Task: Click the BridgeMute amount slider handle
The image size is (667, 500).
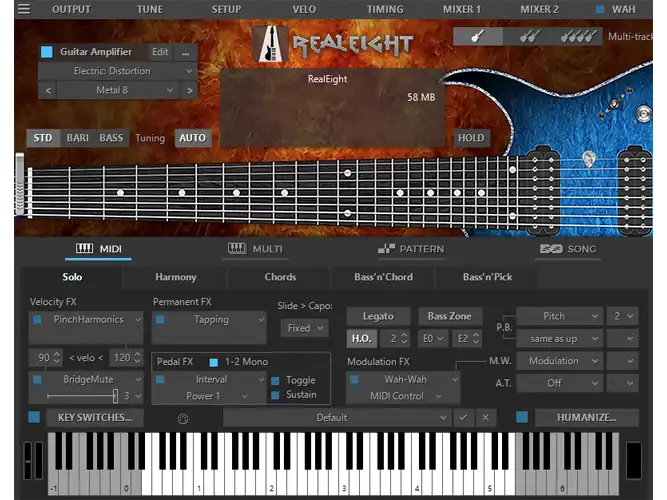Action: [x=115, y=396]
